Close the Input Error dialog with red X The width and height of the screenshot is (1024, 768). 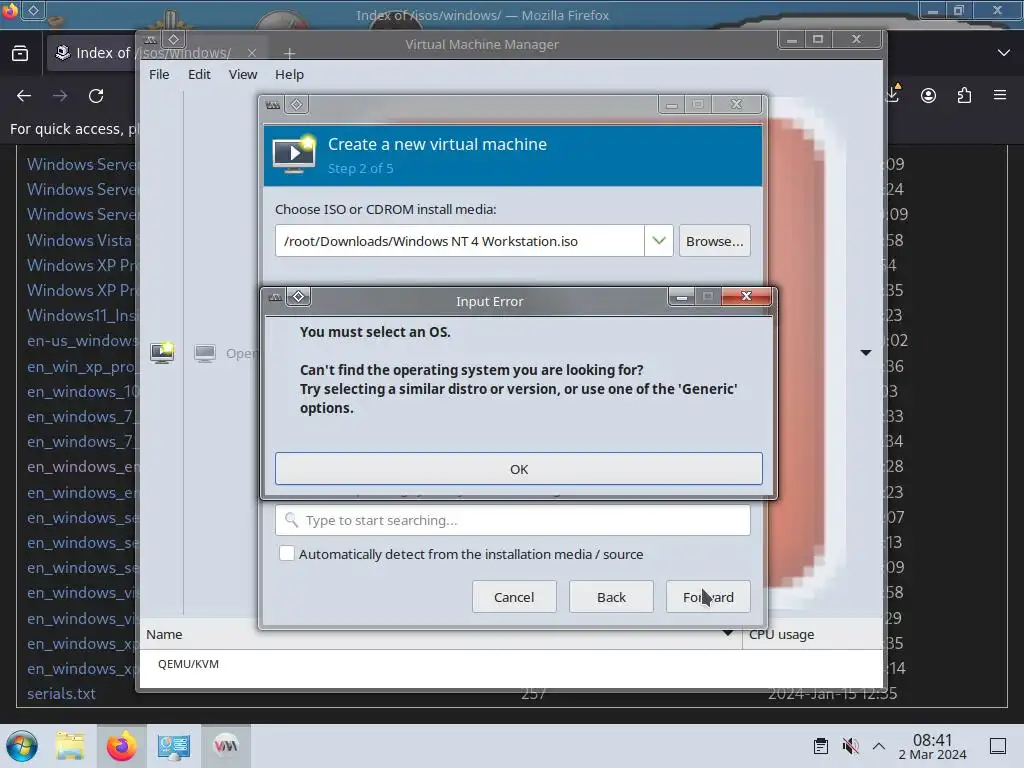click(x=746, y=296)
